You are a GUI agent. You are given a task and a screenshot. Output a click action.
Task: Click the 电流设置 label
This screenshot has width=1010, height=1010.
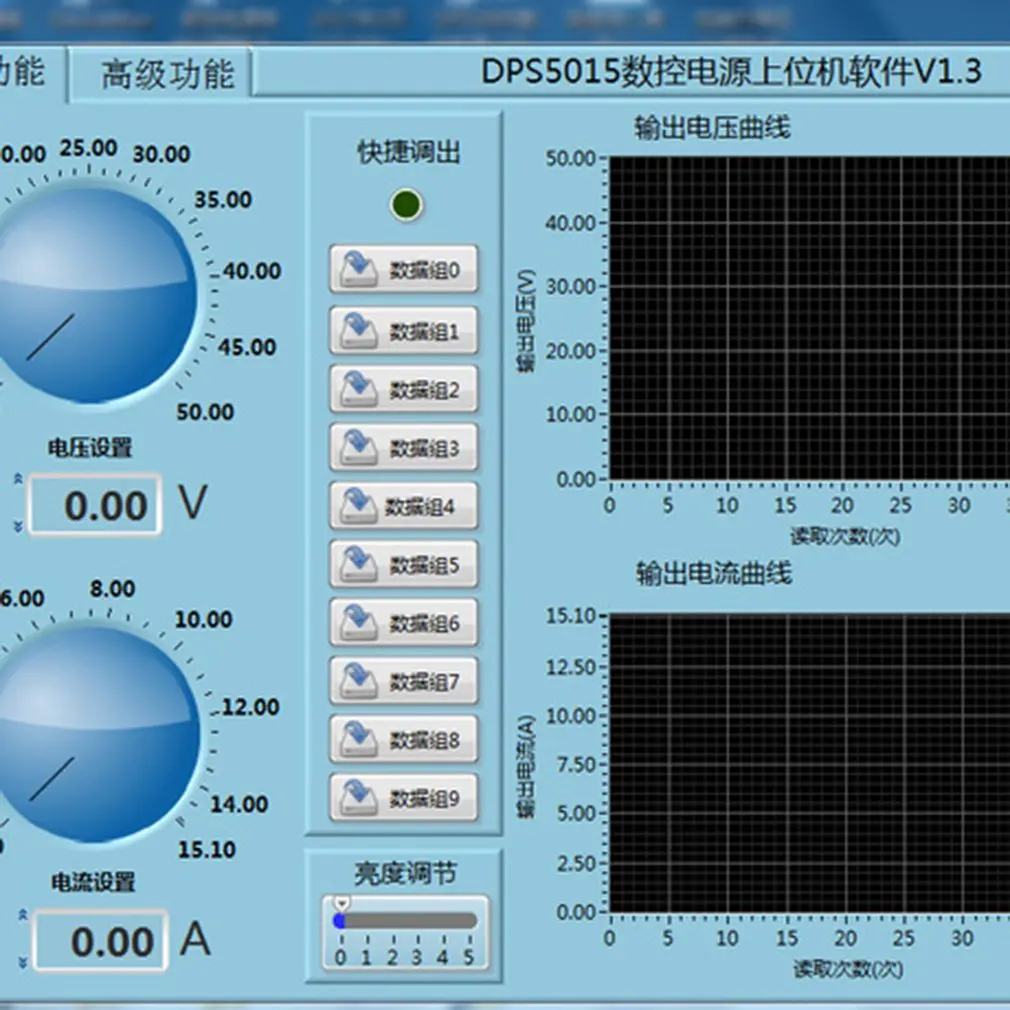coord(93,882)
